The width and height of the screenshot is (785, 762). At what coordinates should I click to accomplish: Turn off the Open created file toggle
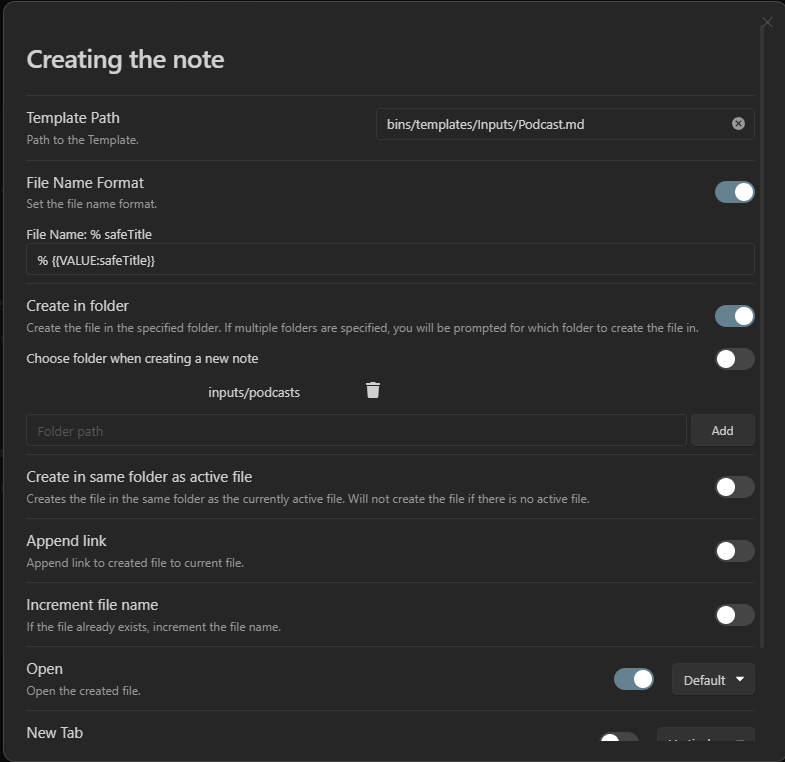click(633, 679)
